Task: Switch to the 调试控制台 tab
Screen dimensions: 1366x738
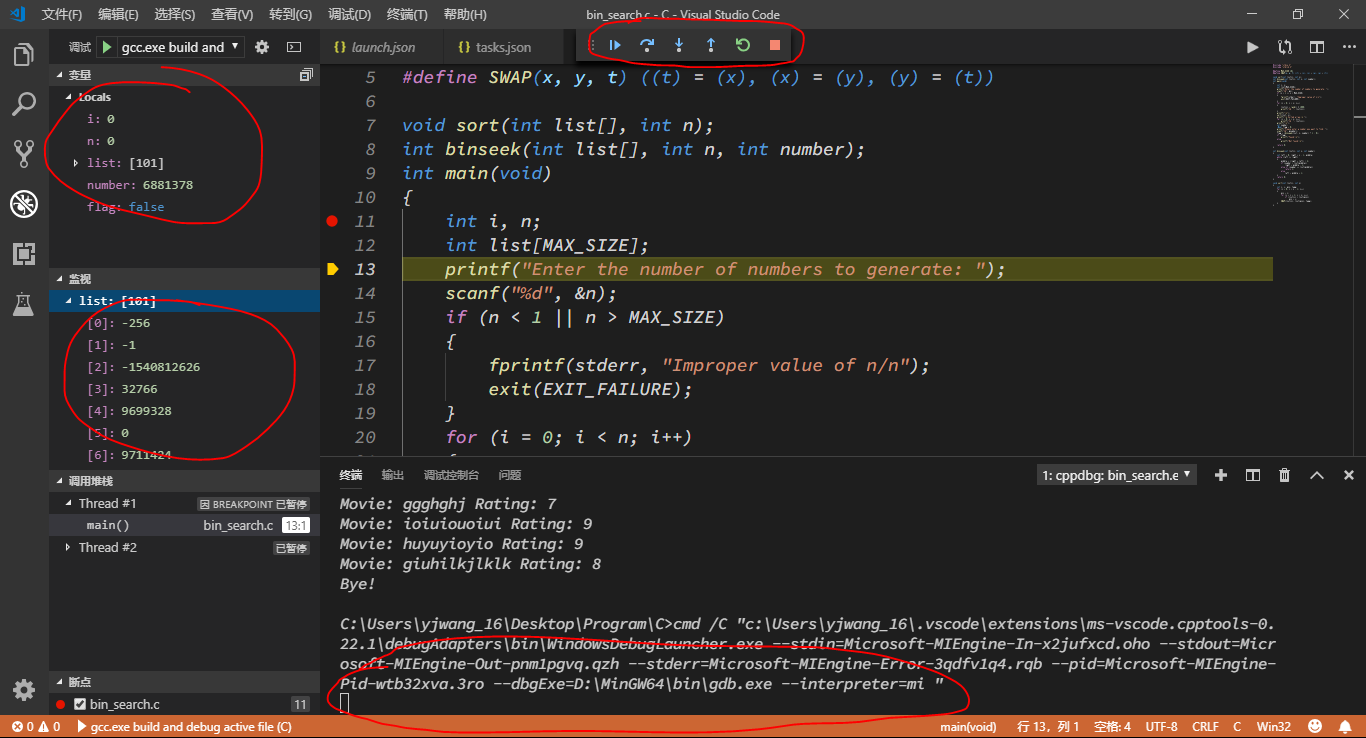Action: 450,475
